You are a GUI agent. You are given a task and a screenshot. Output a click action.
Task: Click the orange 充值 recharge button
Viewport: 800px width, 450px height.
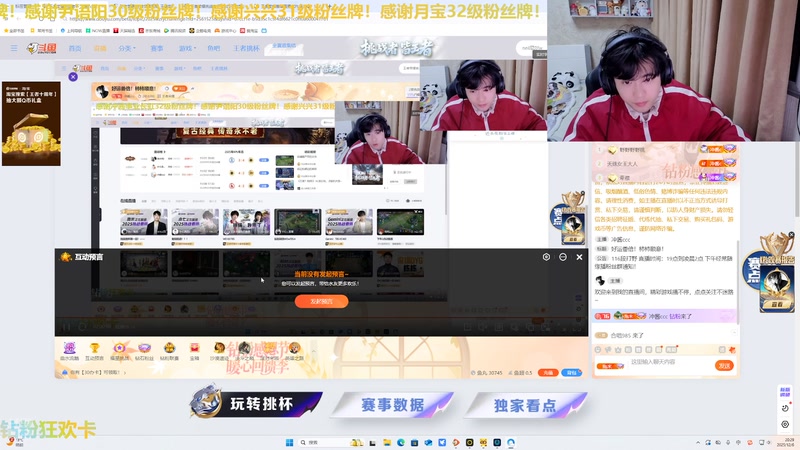coord(548,372)
